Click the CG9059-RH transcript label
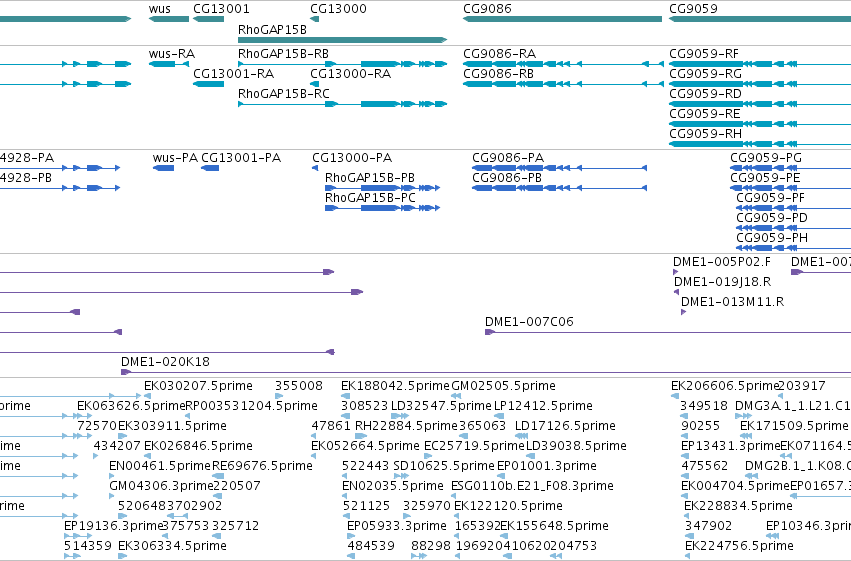 click(706, 134)
